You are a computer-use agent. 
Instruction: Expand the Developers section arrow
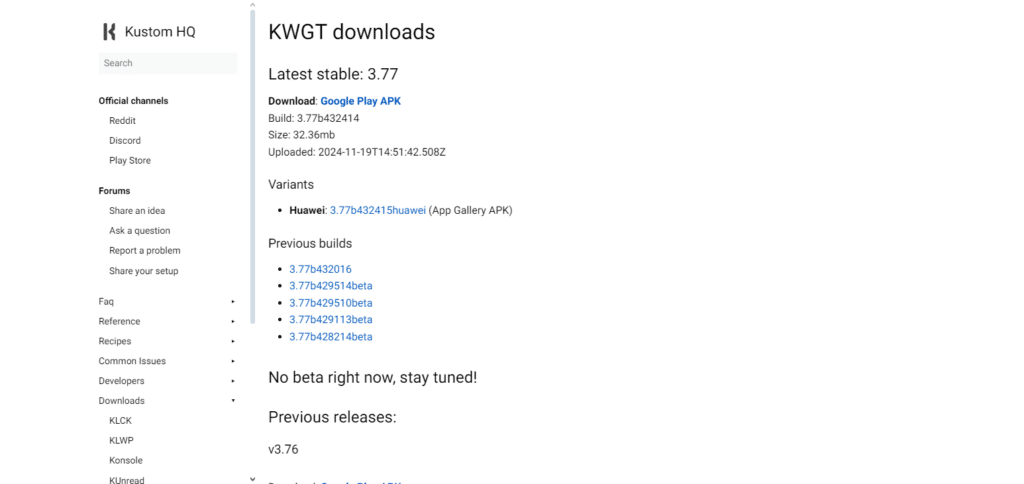point(233,381)
